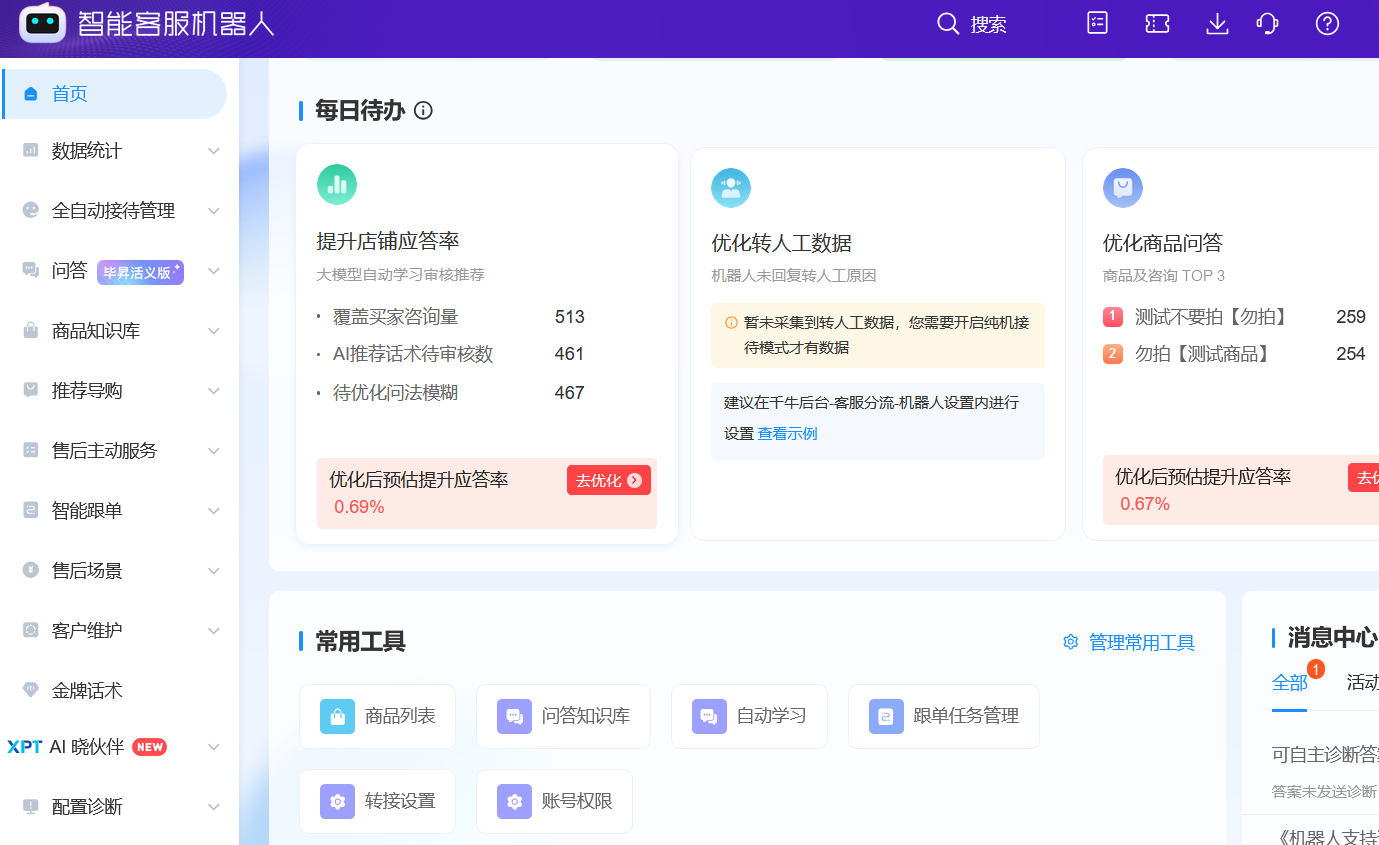
Task: Open the help question mark icon
Action: [x=1327, y=24]
